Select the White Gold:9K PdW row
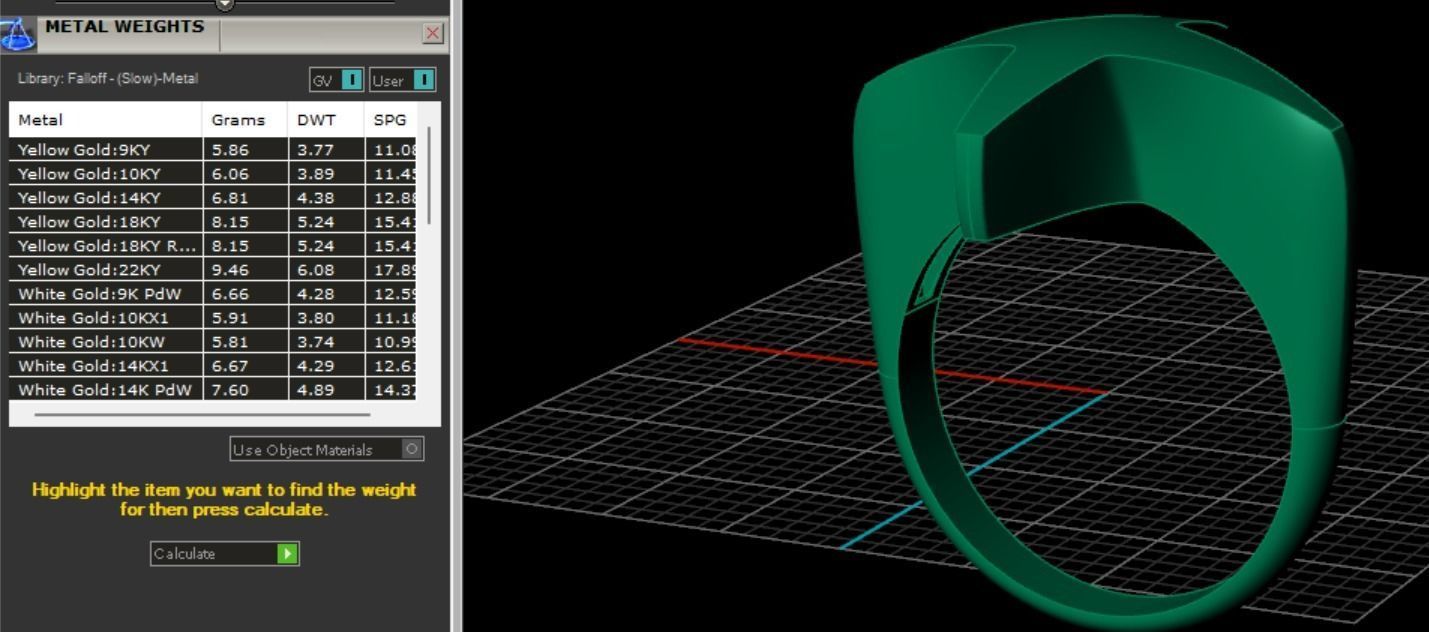This screenshot has width=1429, height=632. pyautogui.click(x=213, y=294)
